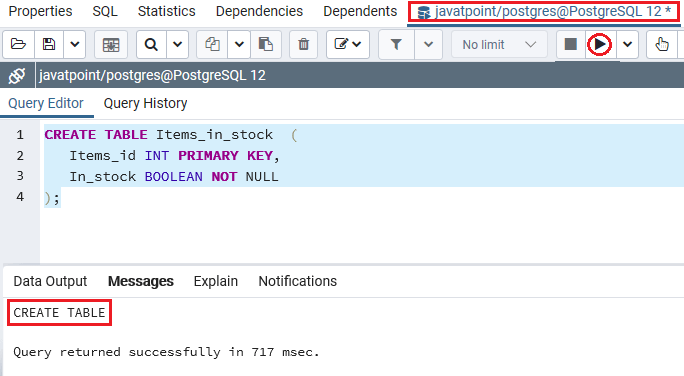Open the Find options dropdown arrow

[x=178, y=44]
